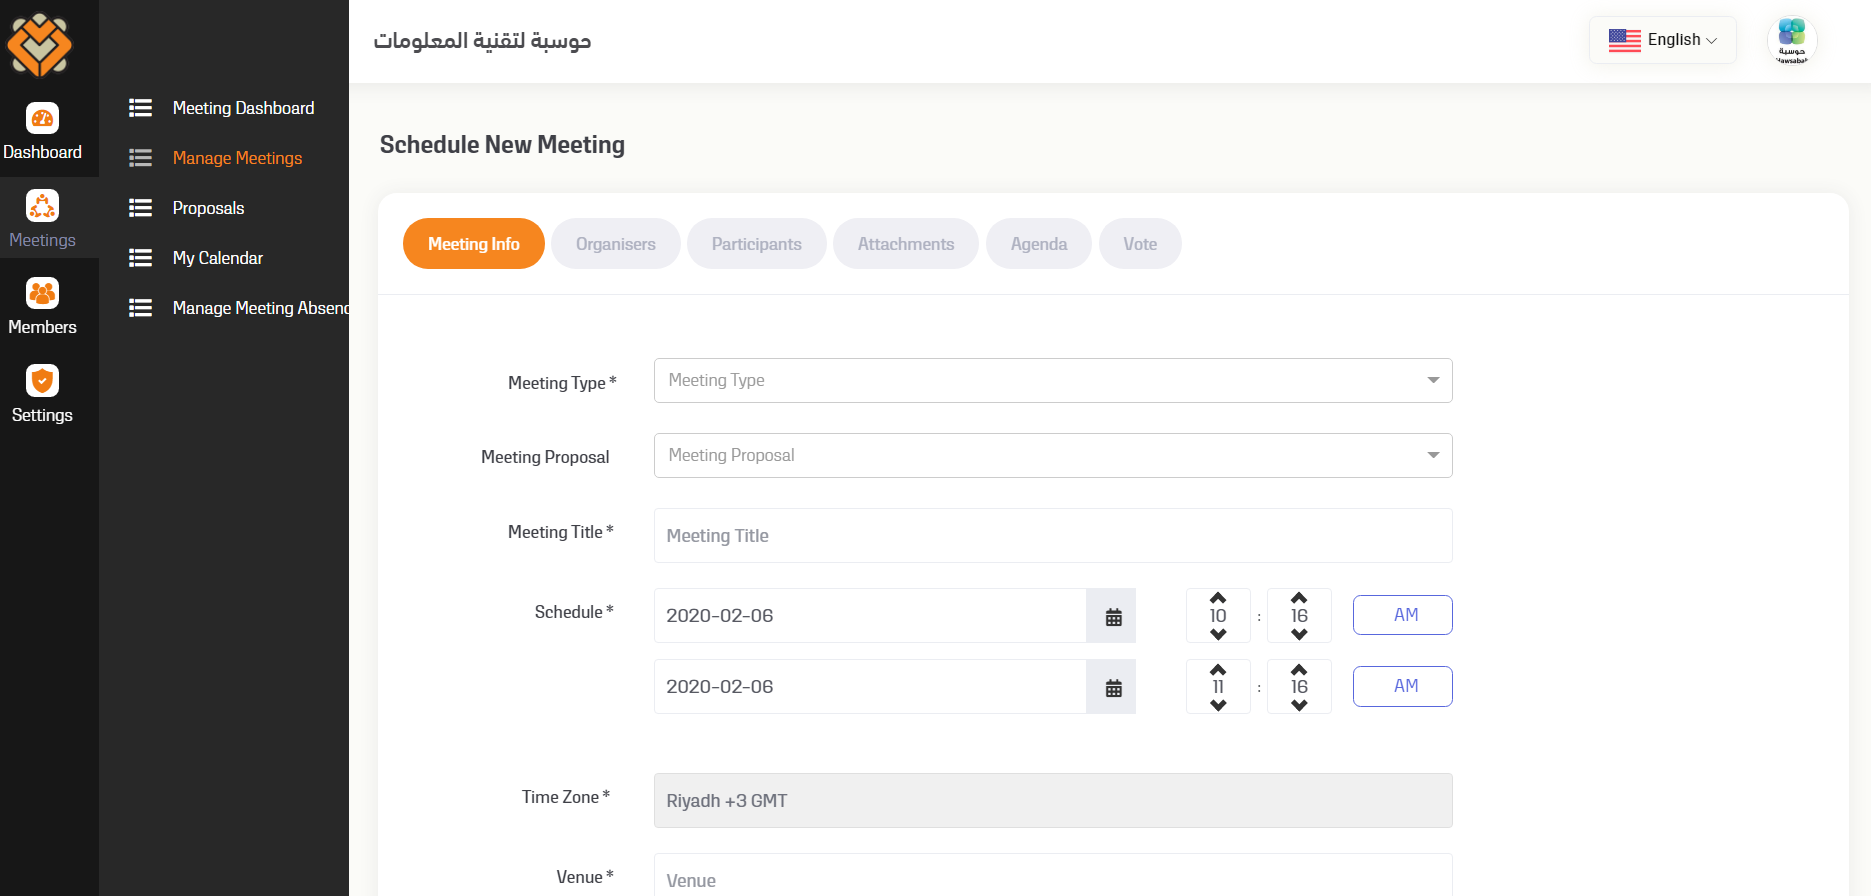Switch to the Organisers tab
Image resolution: width=1871 pixels, height=896 pixels.
[615, 244]
